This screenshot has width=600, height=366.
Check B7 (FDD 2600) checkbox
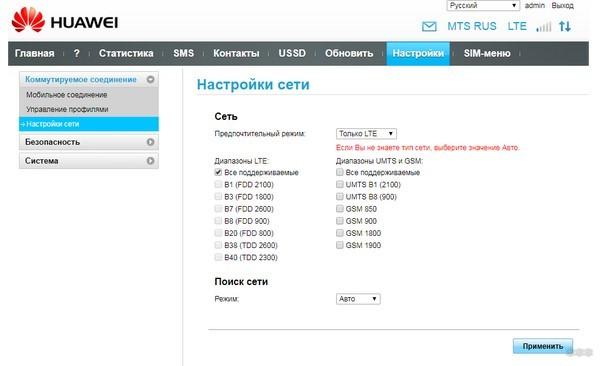point(218,209)
